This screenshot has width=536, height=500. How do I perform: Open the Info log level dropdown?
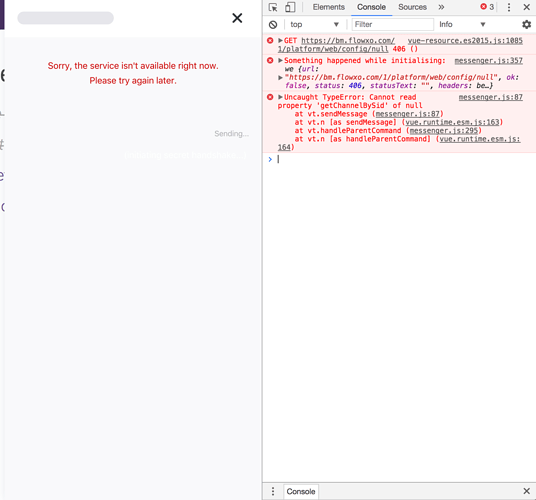(x=462, y=25)
